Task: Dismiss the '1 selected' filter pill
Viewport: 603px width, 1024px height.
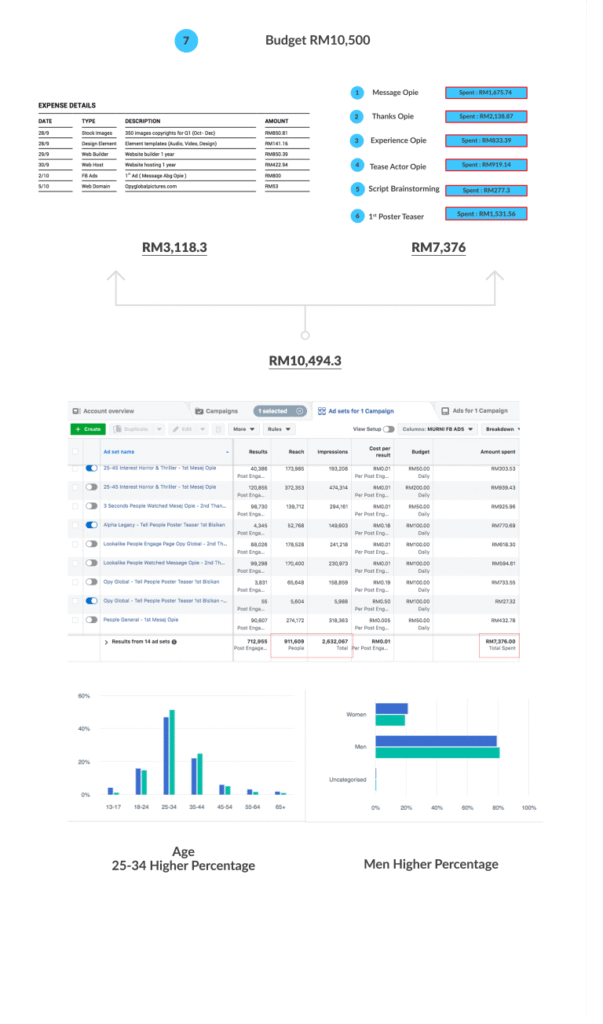Action: tap(300, 411)
